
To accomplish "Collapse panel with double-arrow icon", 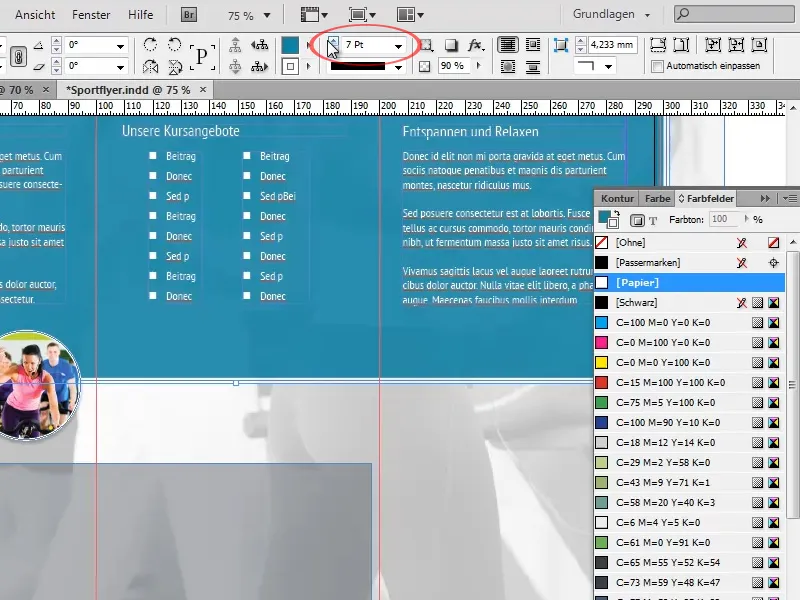I will [765, 198].
